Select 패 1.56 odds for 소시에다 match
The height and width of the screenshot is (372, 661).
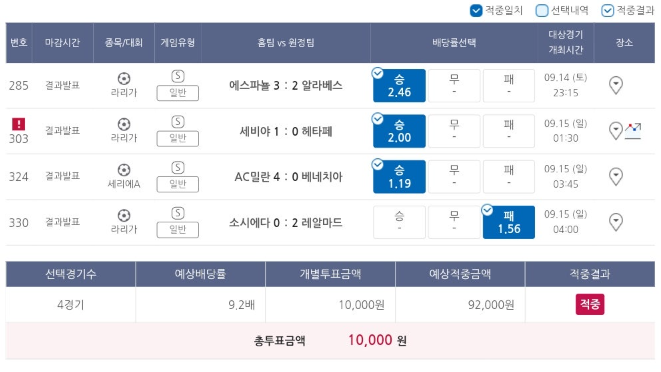(509, 222)
